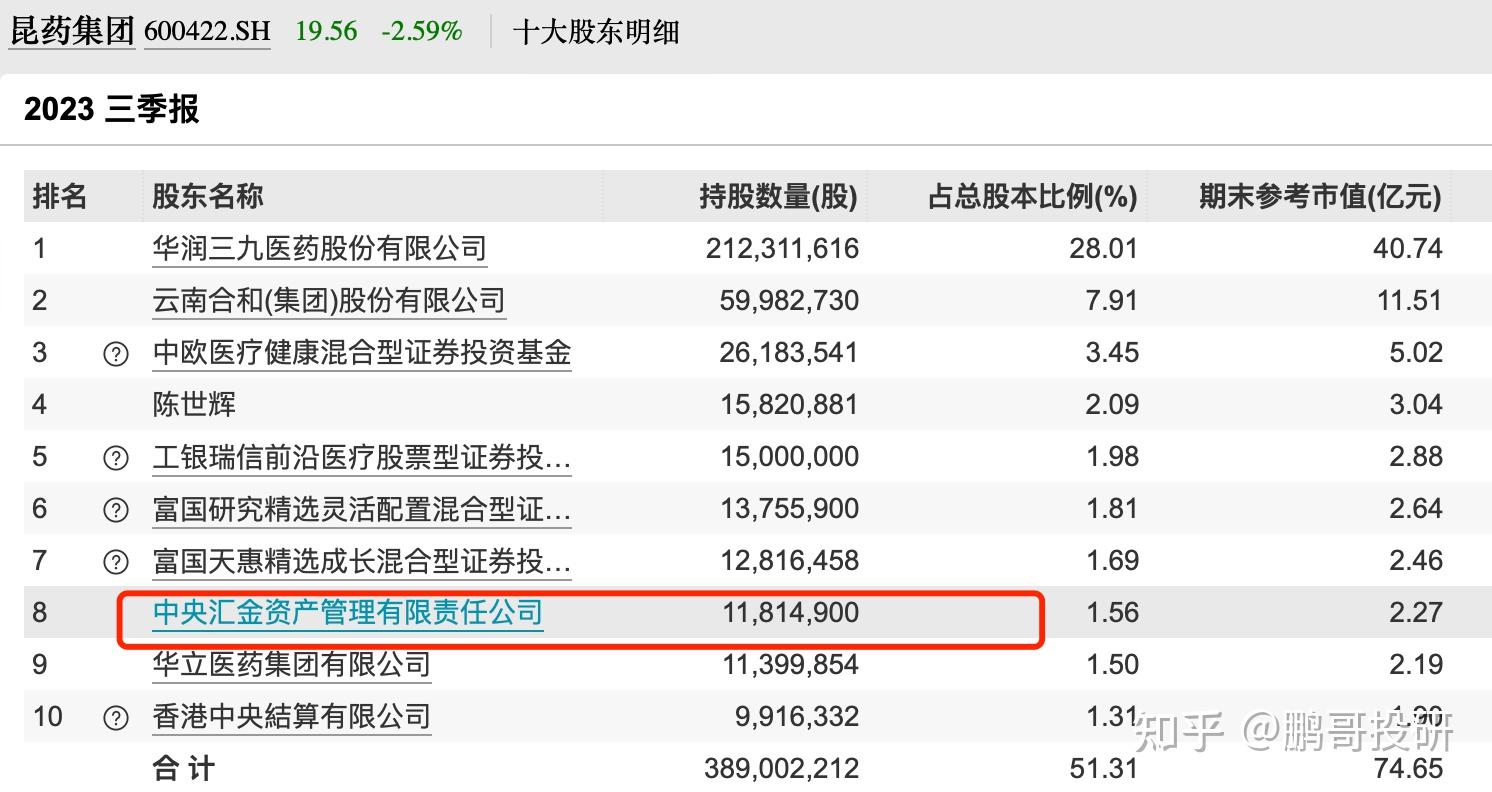Screen dimensions: 1492x792
Task: Click the share count 11,399,854
Action: [x=789, y=664]
